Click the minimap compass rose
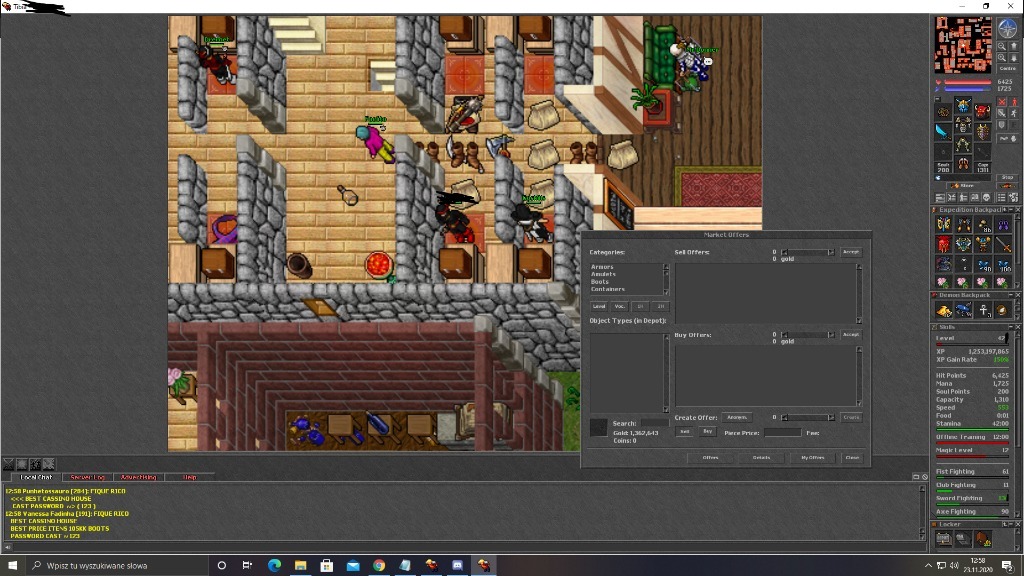The image size is (1024, 576). [1008, 28]
